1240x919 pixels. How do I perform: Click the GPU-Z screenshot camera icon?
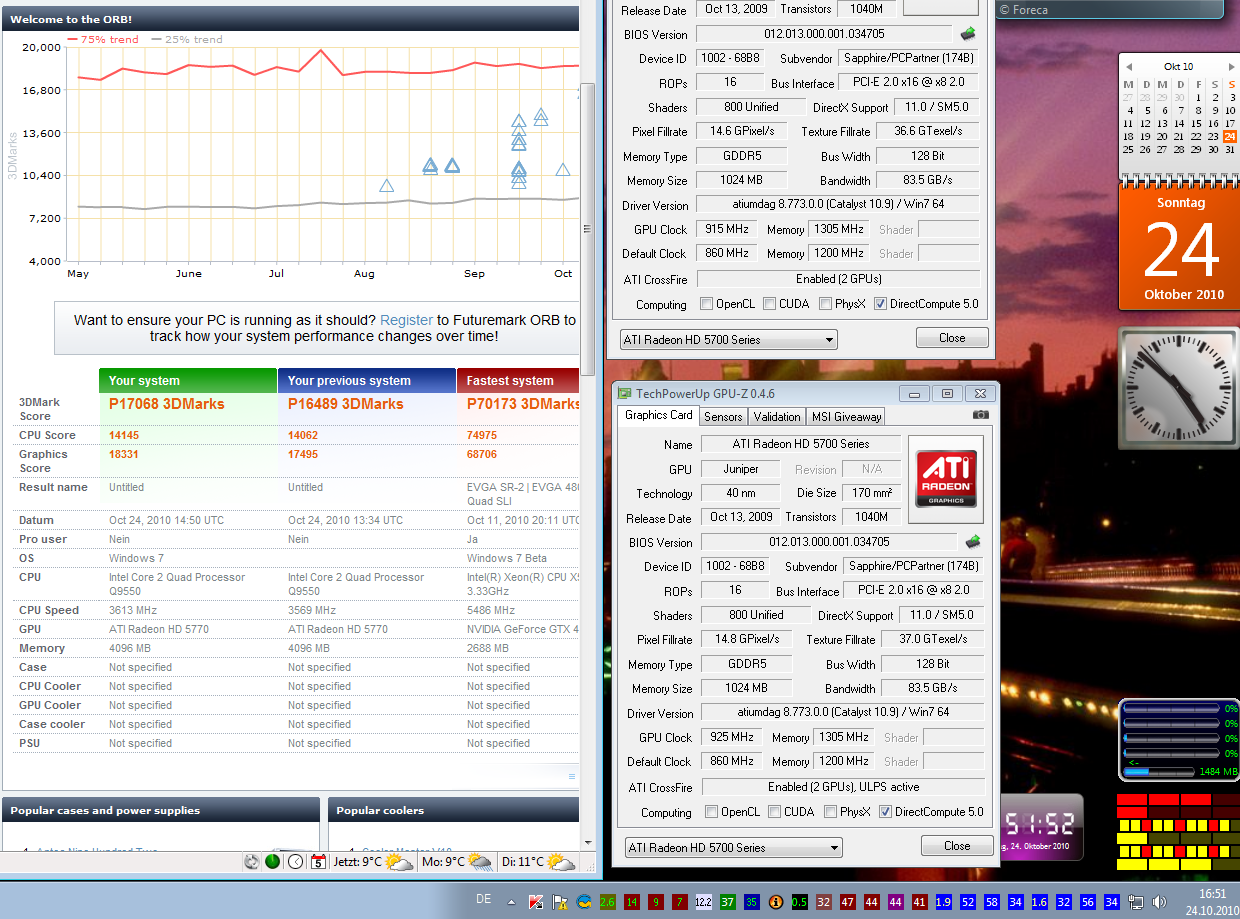[x=981, y=415]
